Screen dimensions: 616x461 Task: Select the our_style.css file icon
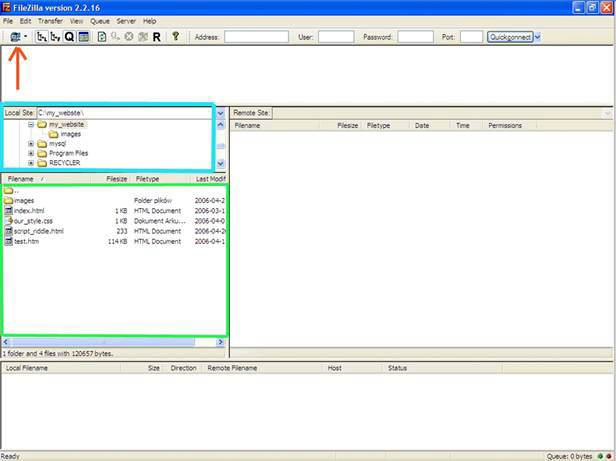tap(8, 221)
